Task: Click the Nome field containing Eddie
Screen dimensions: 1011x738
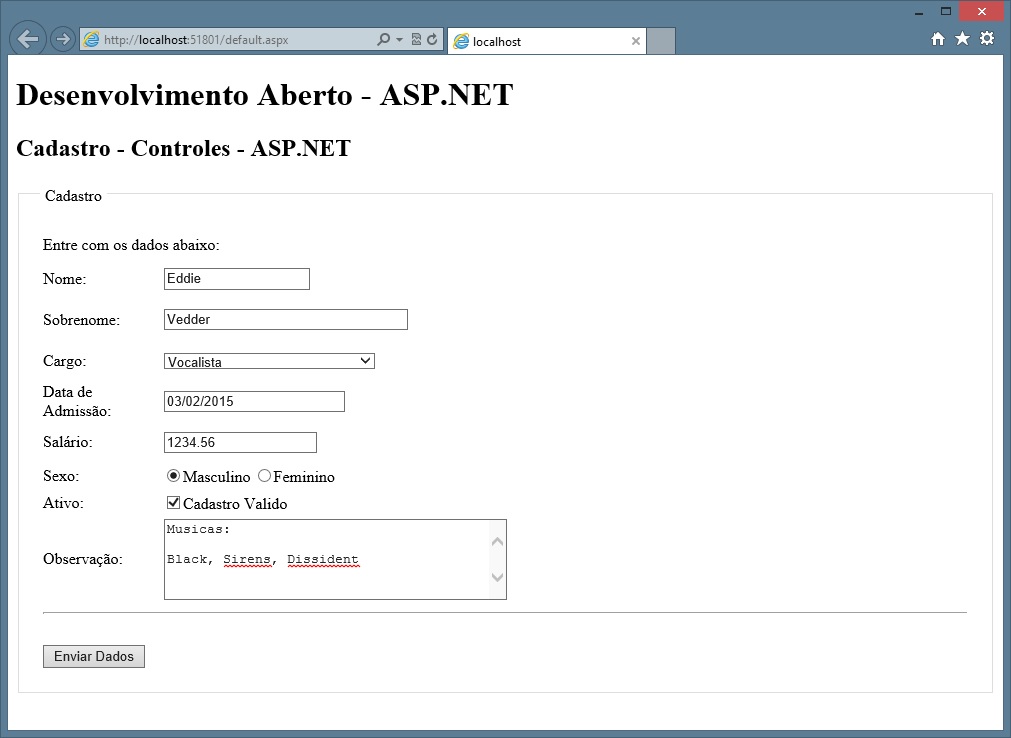Action: point(237,279)
